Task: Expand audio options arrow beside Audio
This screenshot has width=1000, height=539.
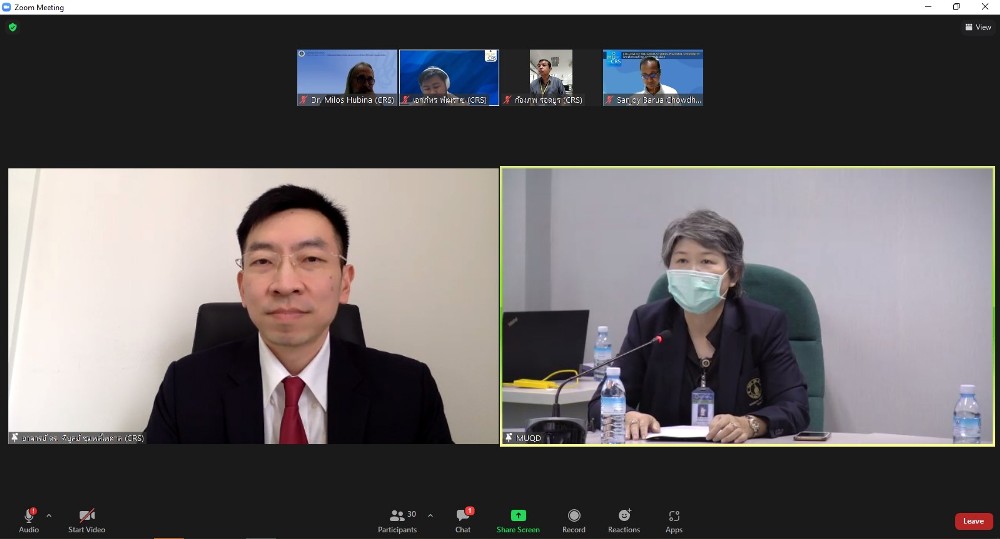Action: (49, 516)
